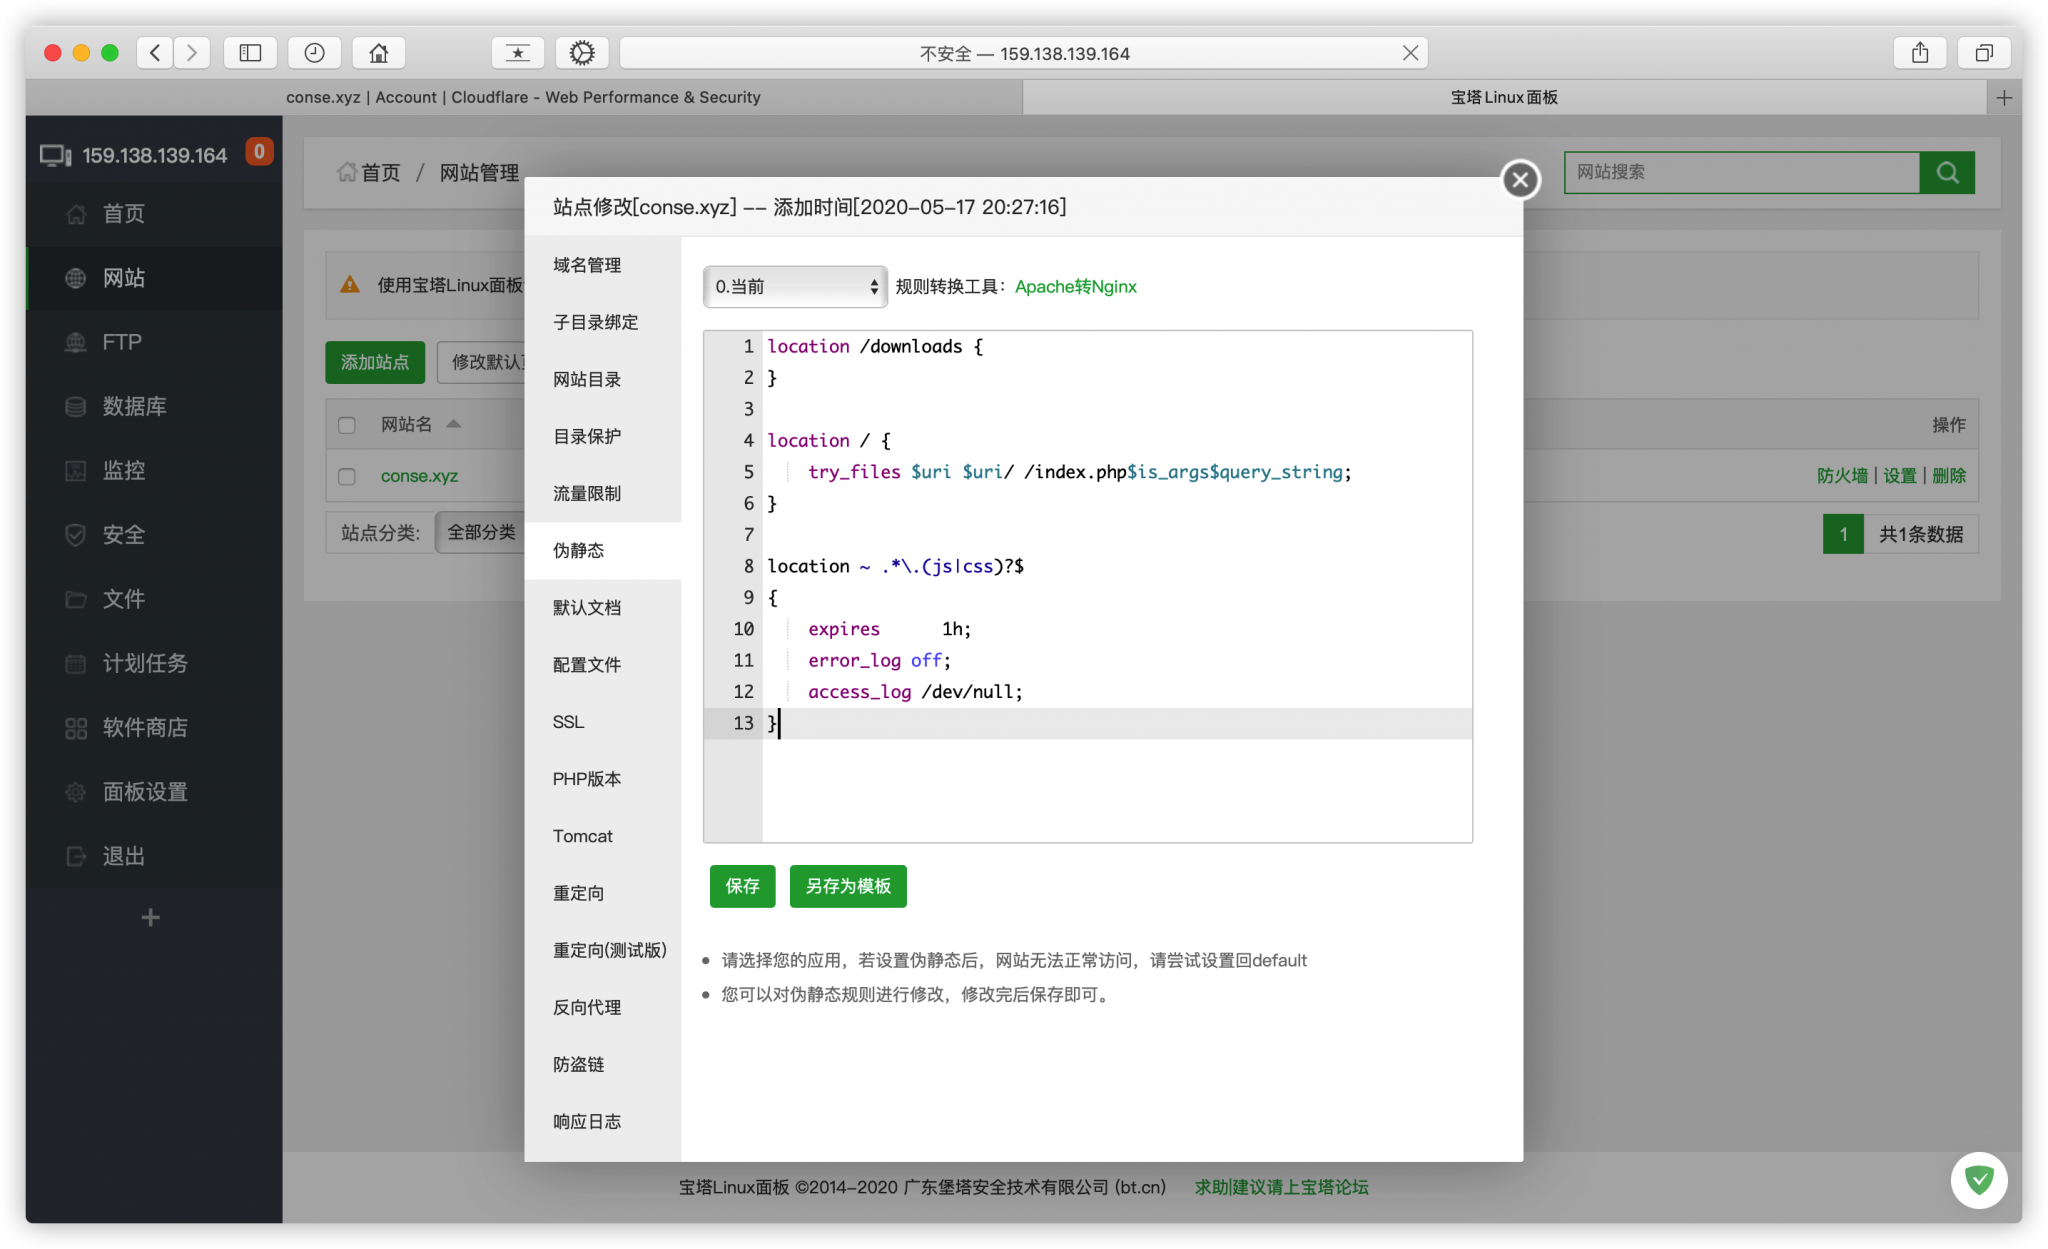Click the share icon in toolbar
The image size is (2048, 1249).
[x=1919, y=53]
